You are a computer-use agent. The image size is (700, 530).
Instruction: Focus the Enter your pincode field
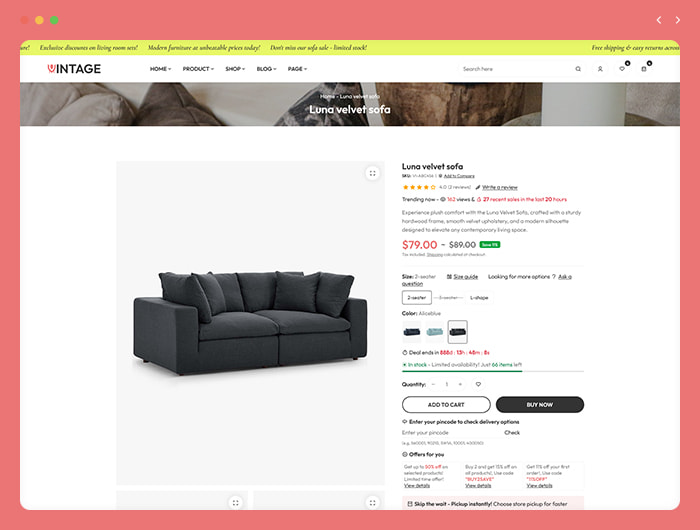451,433
